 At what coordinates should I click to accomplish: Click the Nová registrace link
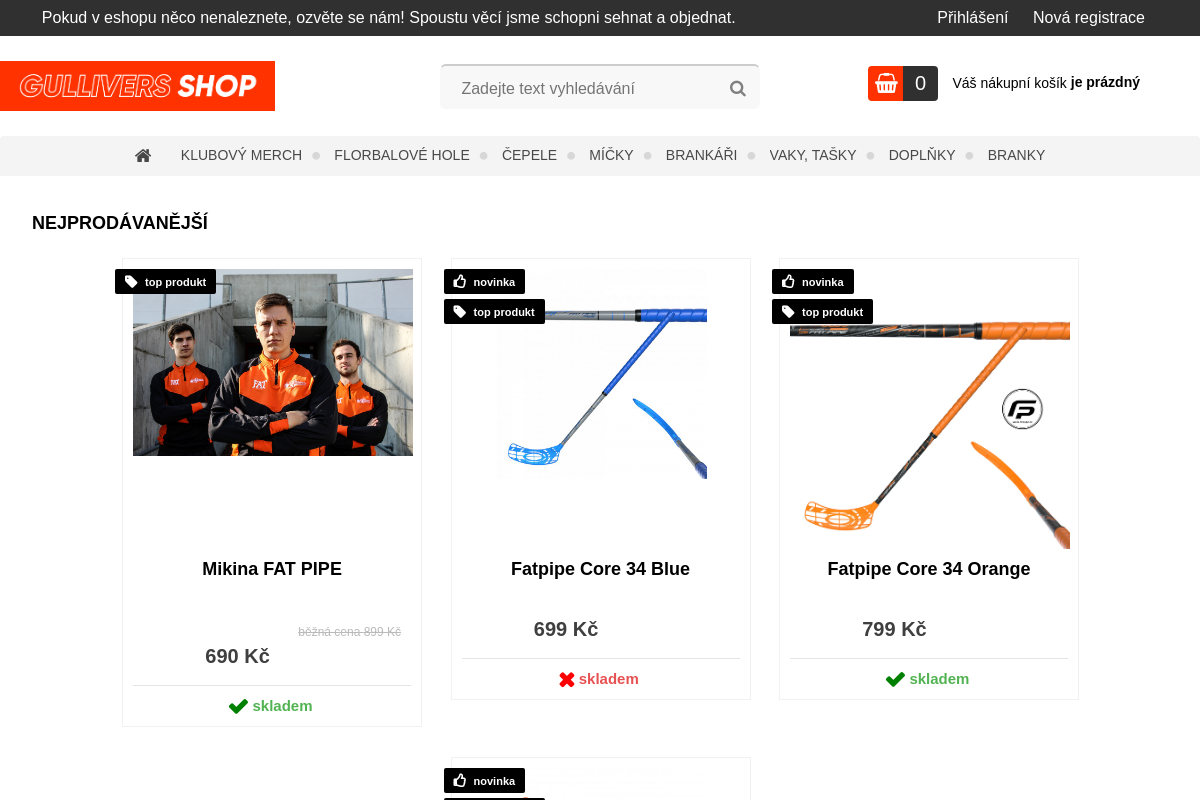pyautogui.click(x=1089, y=17)
